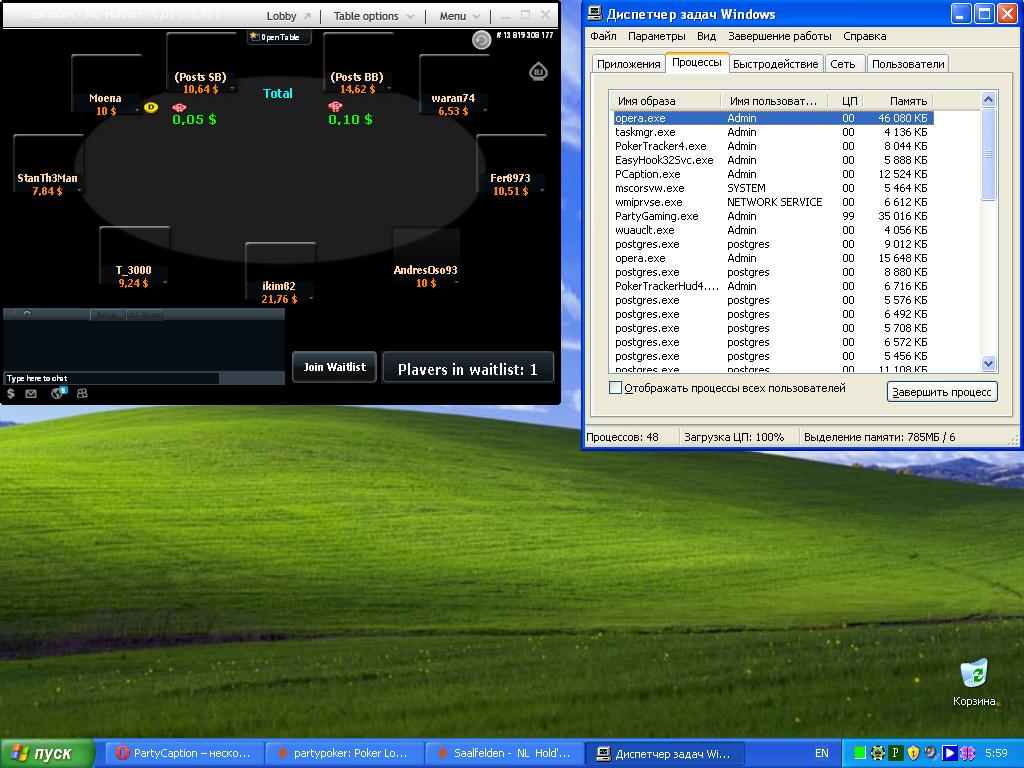Click process list scrollbar up arrow
This screenshot has width=1024, height=768.
click(988, 99)
